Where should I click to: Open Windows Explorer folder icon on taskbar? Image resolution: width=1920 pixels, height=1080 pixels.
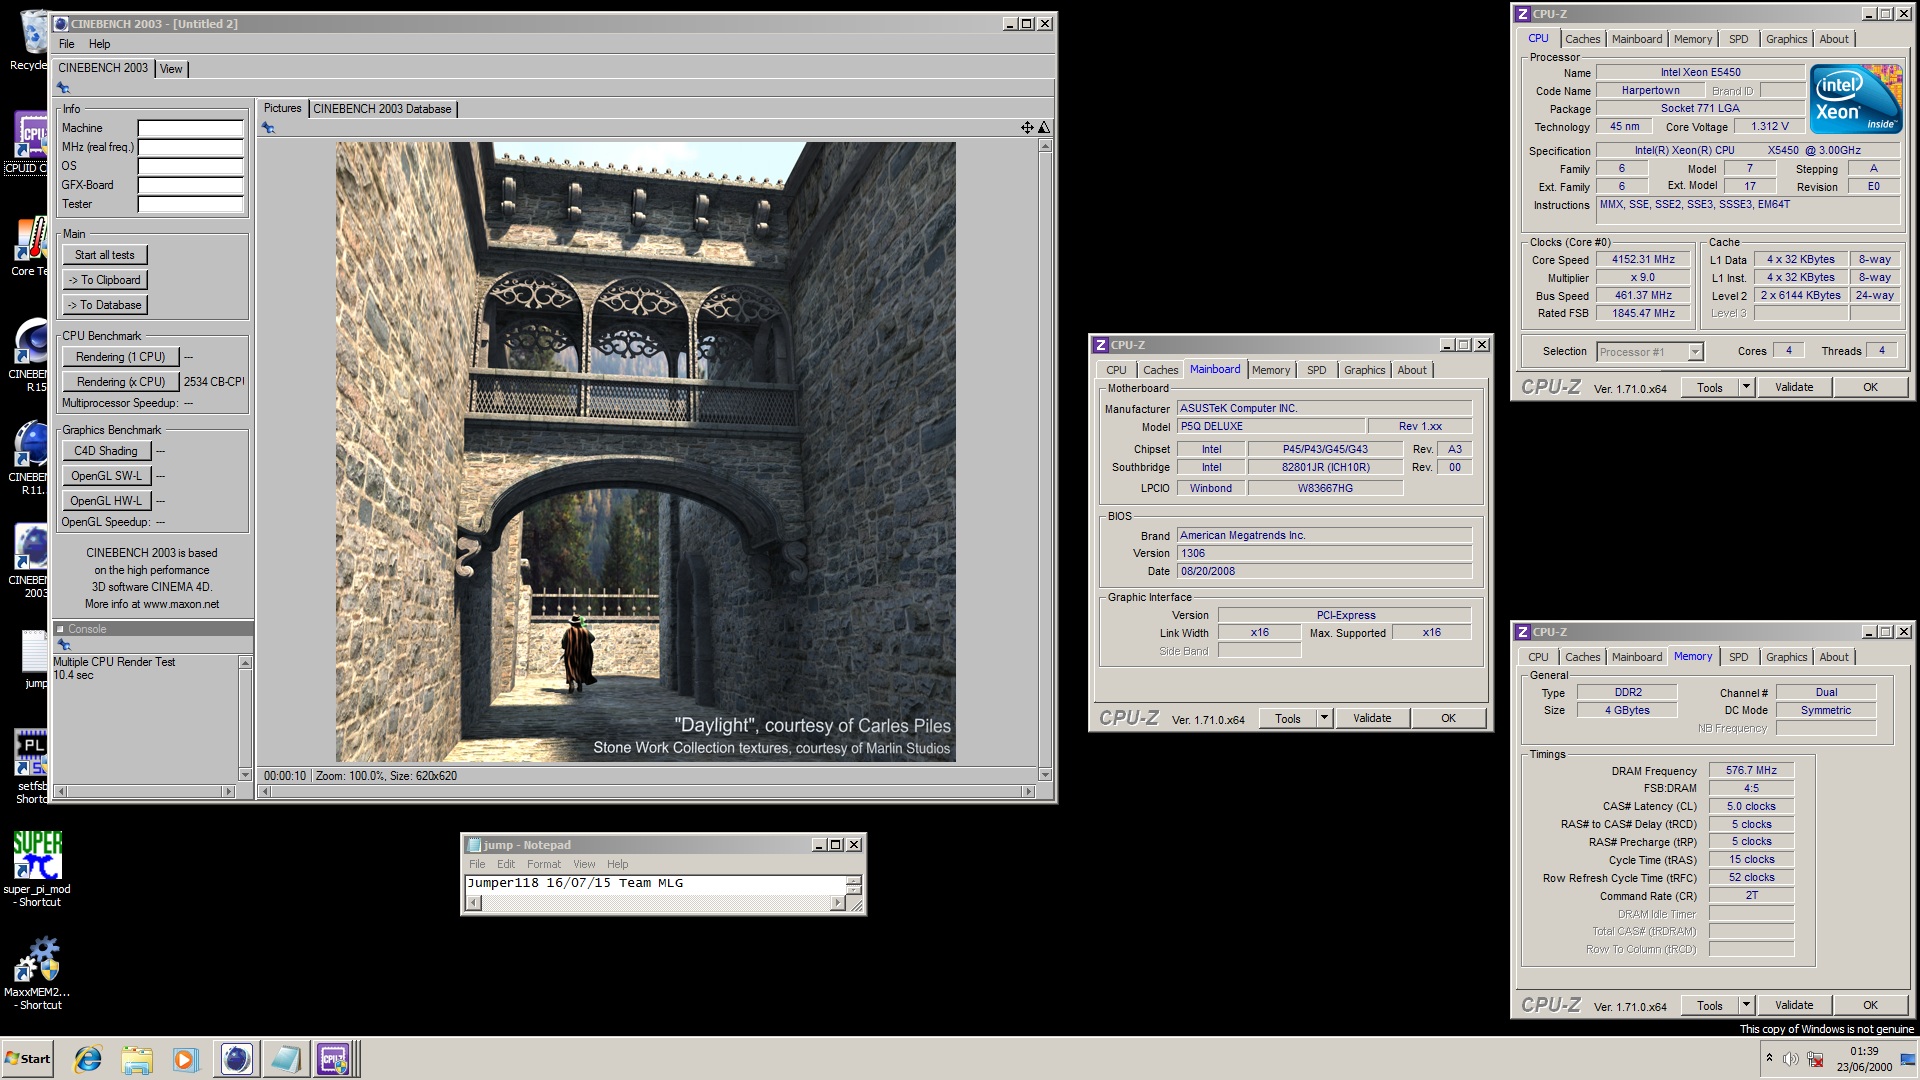tap(137, 1059)
